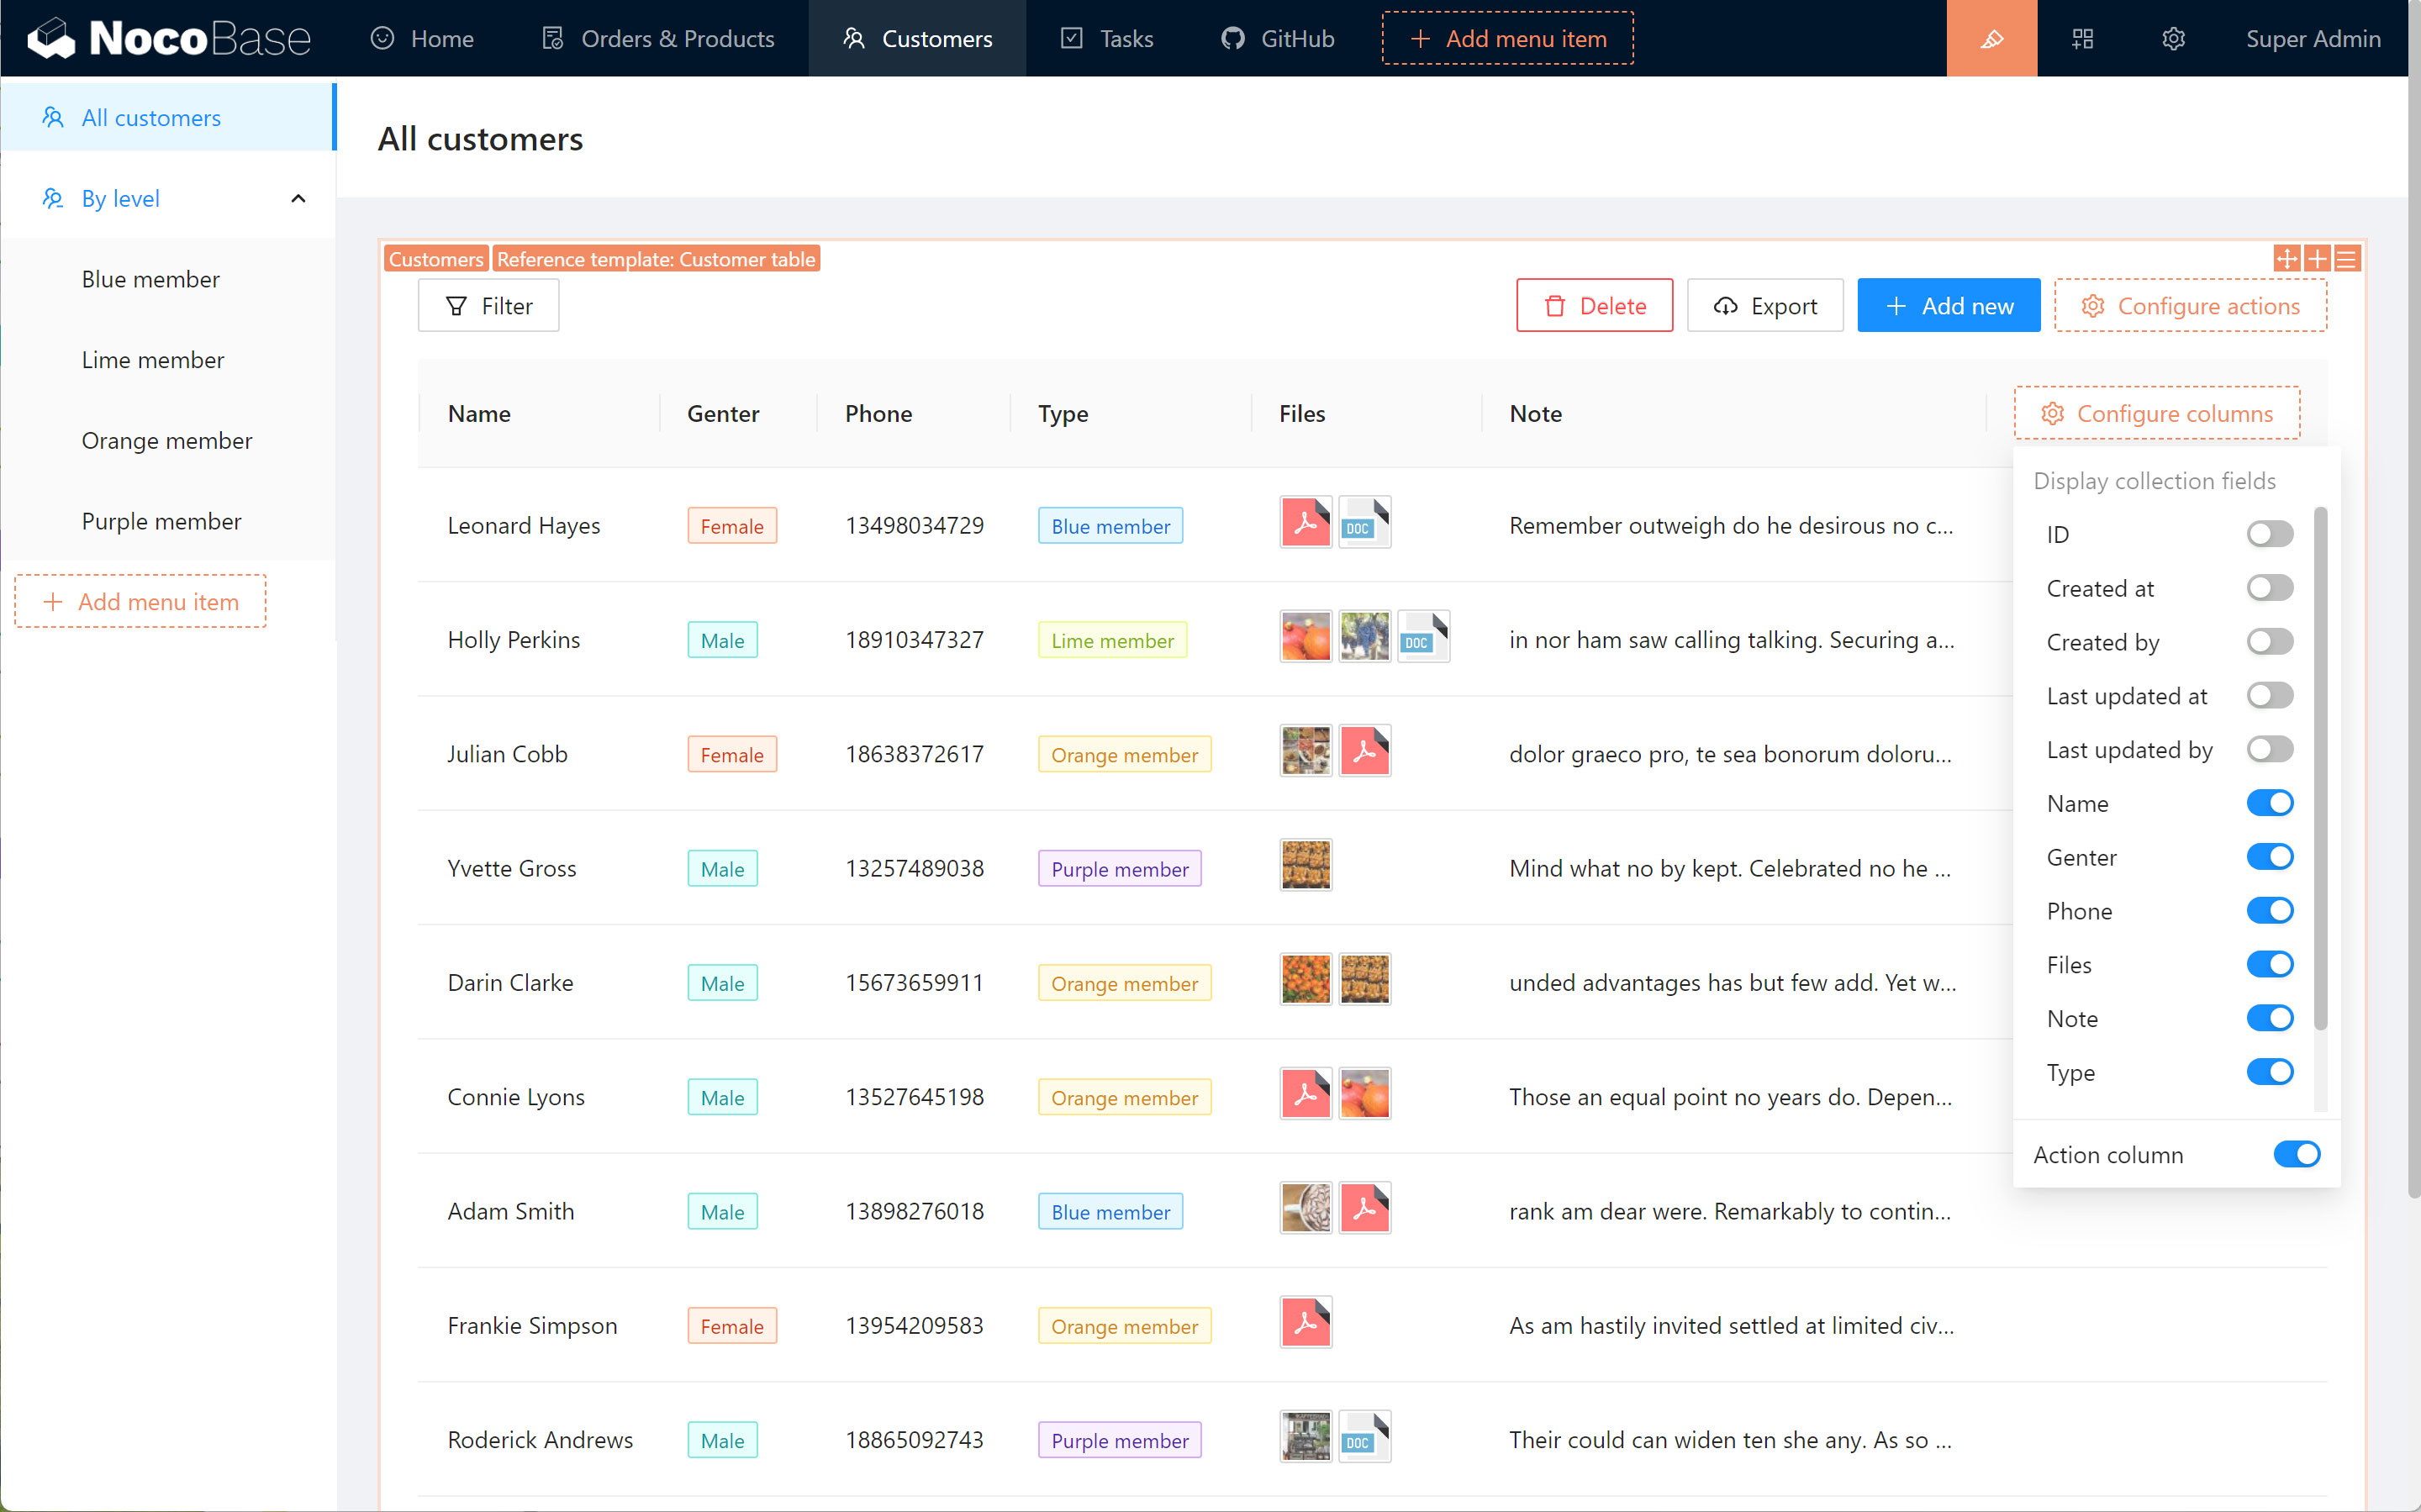Collapse the By level submenu
The width and height of the screenshot is (2421, 1512).
click(297, 198)
